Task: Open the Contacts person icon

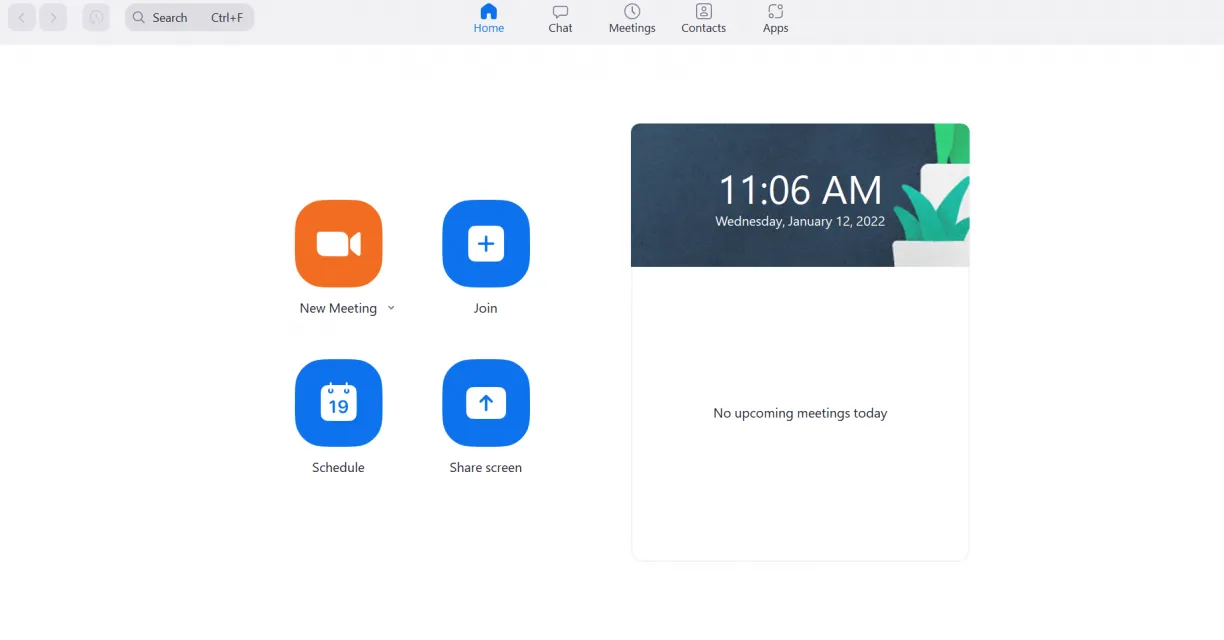Action: click(704, 12)
